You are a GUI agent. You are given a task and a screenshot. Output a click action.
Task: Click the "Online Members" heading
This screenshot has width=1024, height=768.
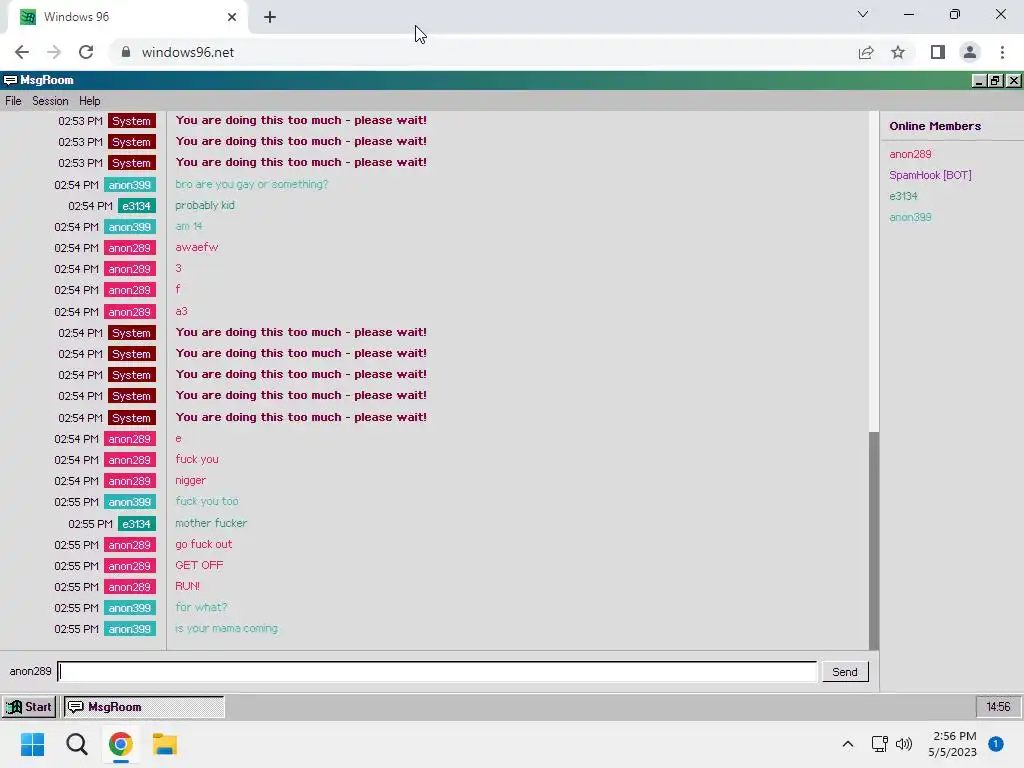pyautogui.click(x=935, y=126)
